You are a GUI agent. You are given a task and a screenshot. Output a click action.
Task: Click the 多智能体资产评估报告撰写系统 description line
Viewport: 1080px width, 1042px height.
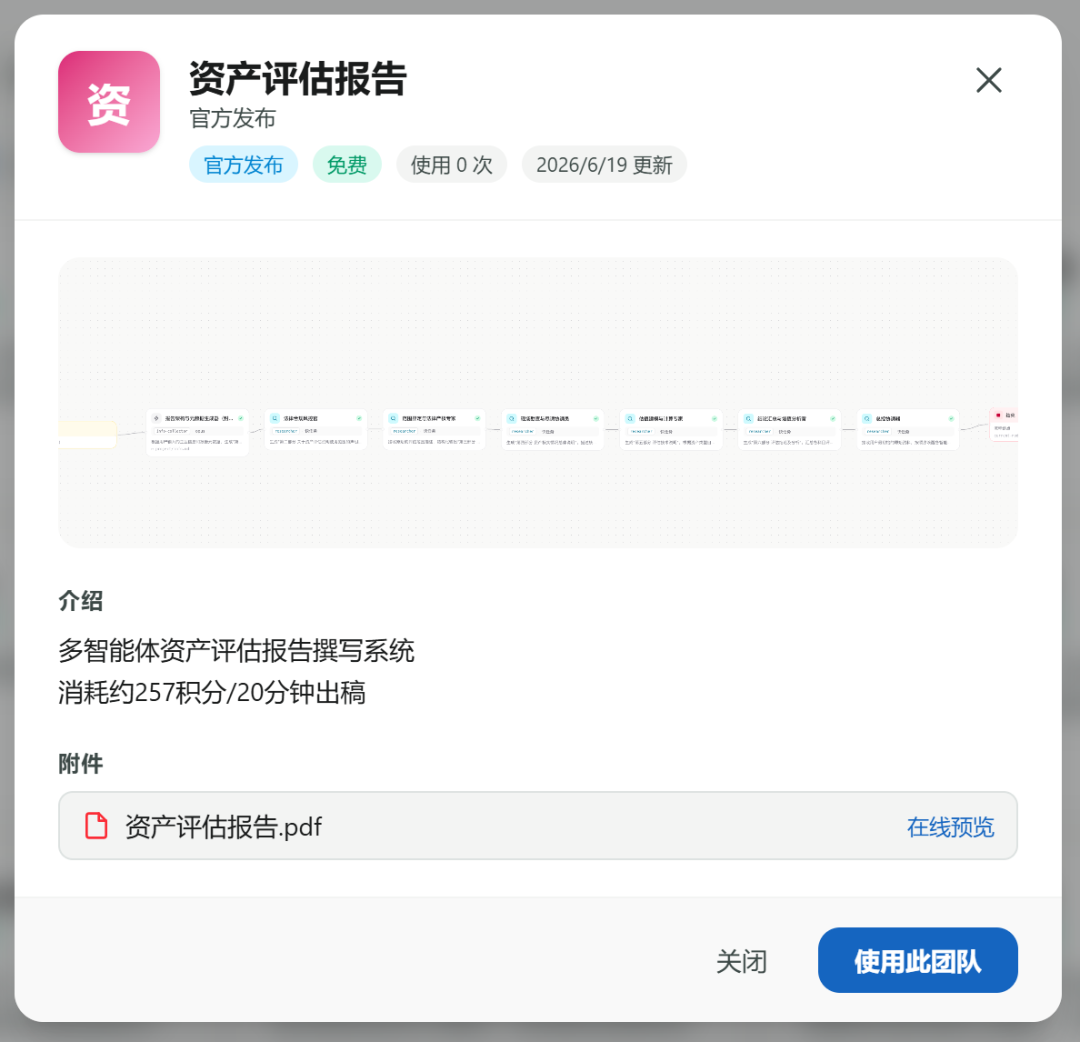point(236,651)
